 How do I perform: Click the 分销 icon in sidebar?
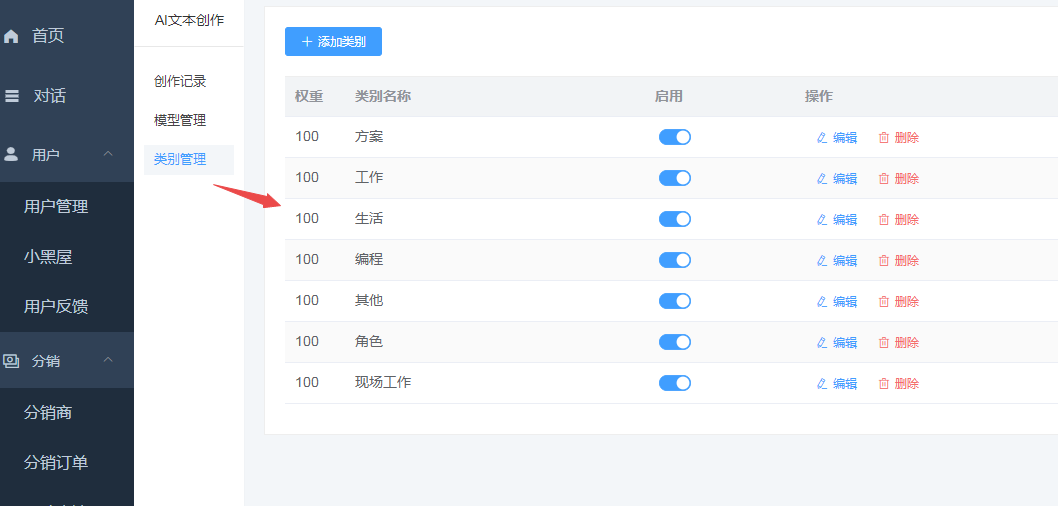(12, 361)
